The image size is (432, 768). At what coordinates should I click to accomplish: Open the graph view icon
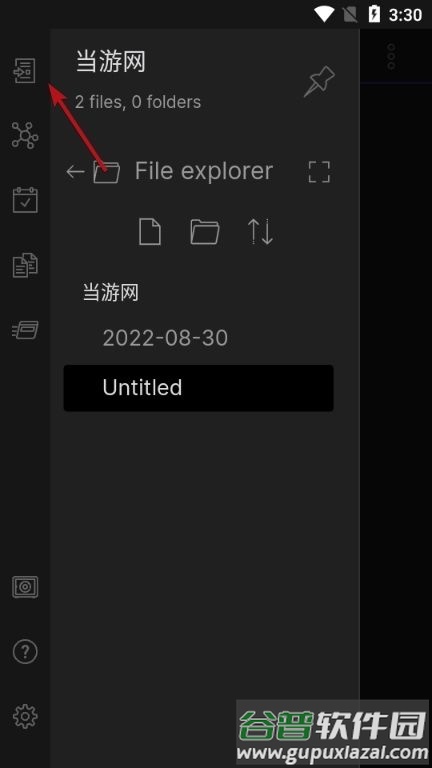tap(24, 135)
